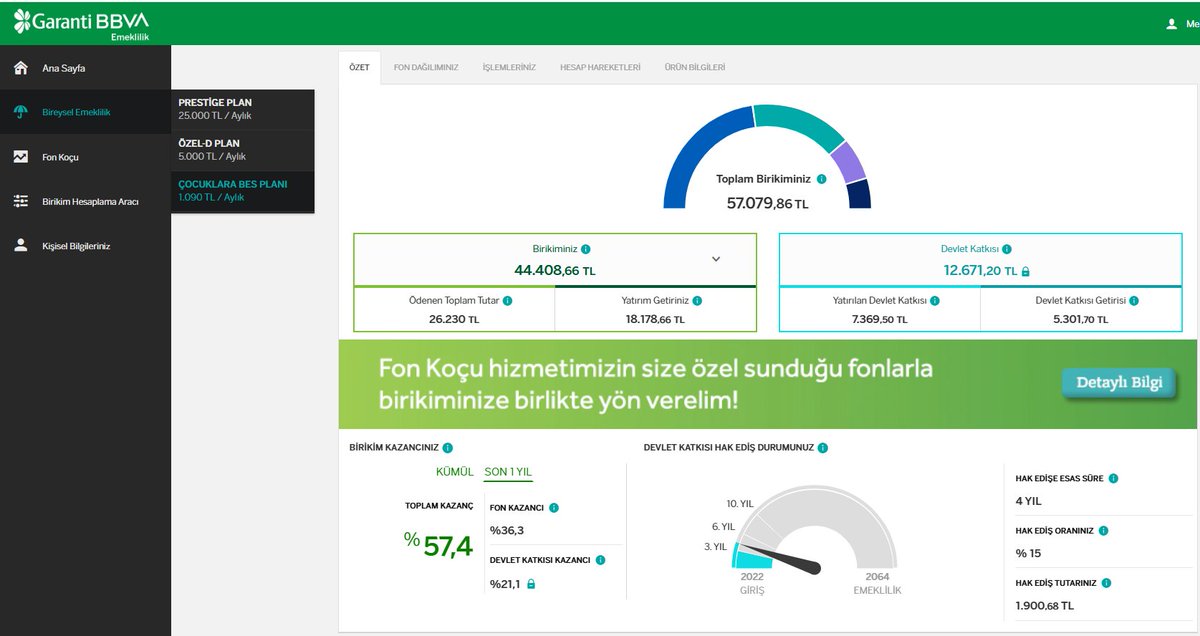Image resolution: width=1200 pixels, height=636 pixels.
Task: Click lock icon next to %21,1
Action: click(x=531, y=584)
